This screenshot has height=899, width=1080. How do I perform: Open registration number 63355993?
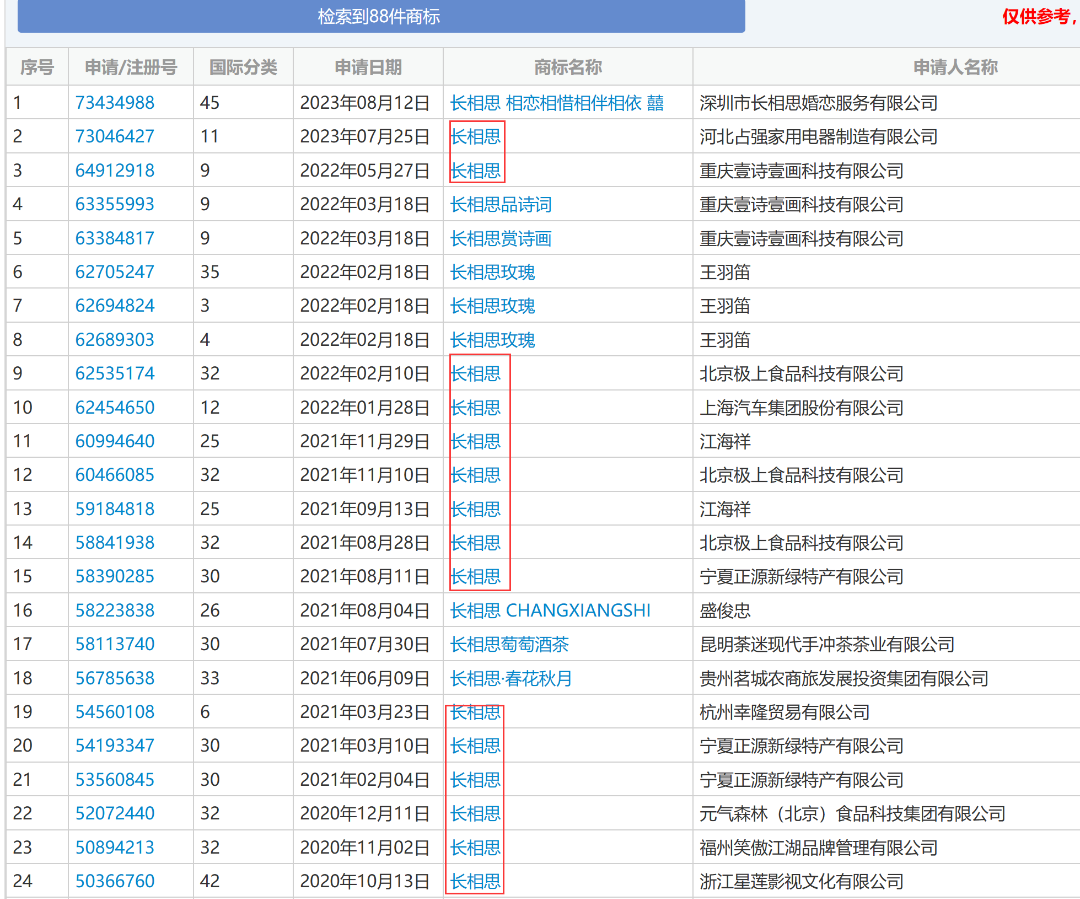[x=114, y=204]
